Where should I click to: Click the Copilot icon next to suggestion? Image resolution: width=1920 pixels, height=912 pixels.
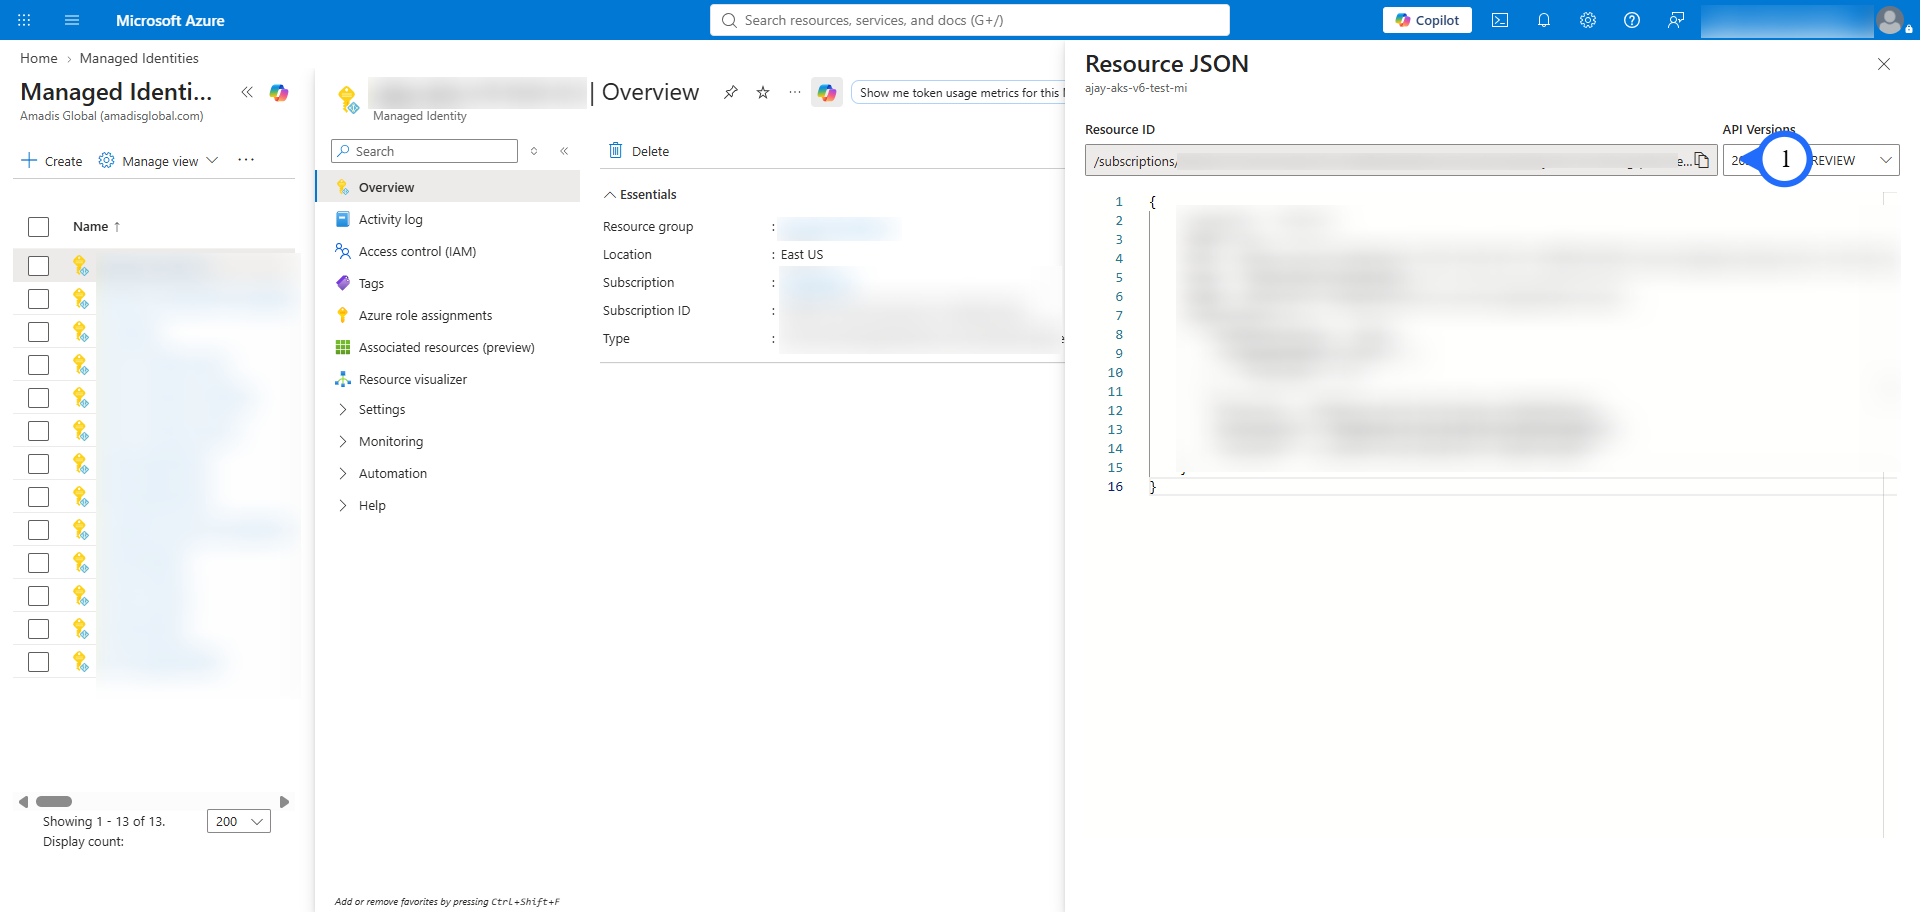pyautogui.click(x=827, y=92)
